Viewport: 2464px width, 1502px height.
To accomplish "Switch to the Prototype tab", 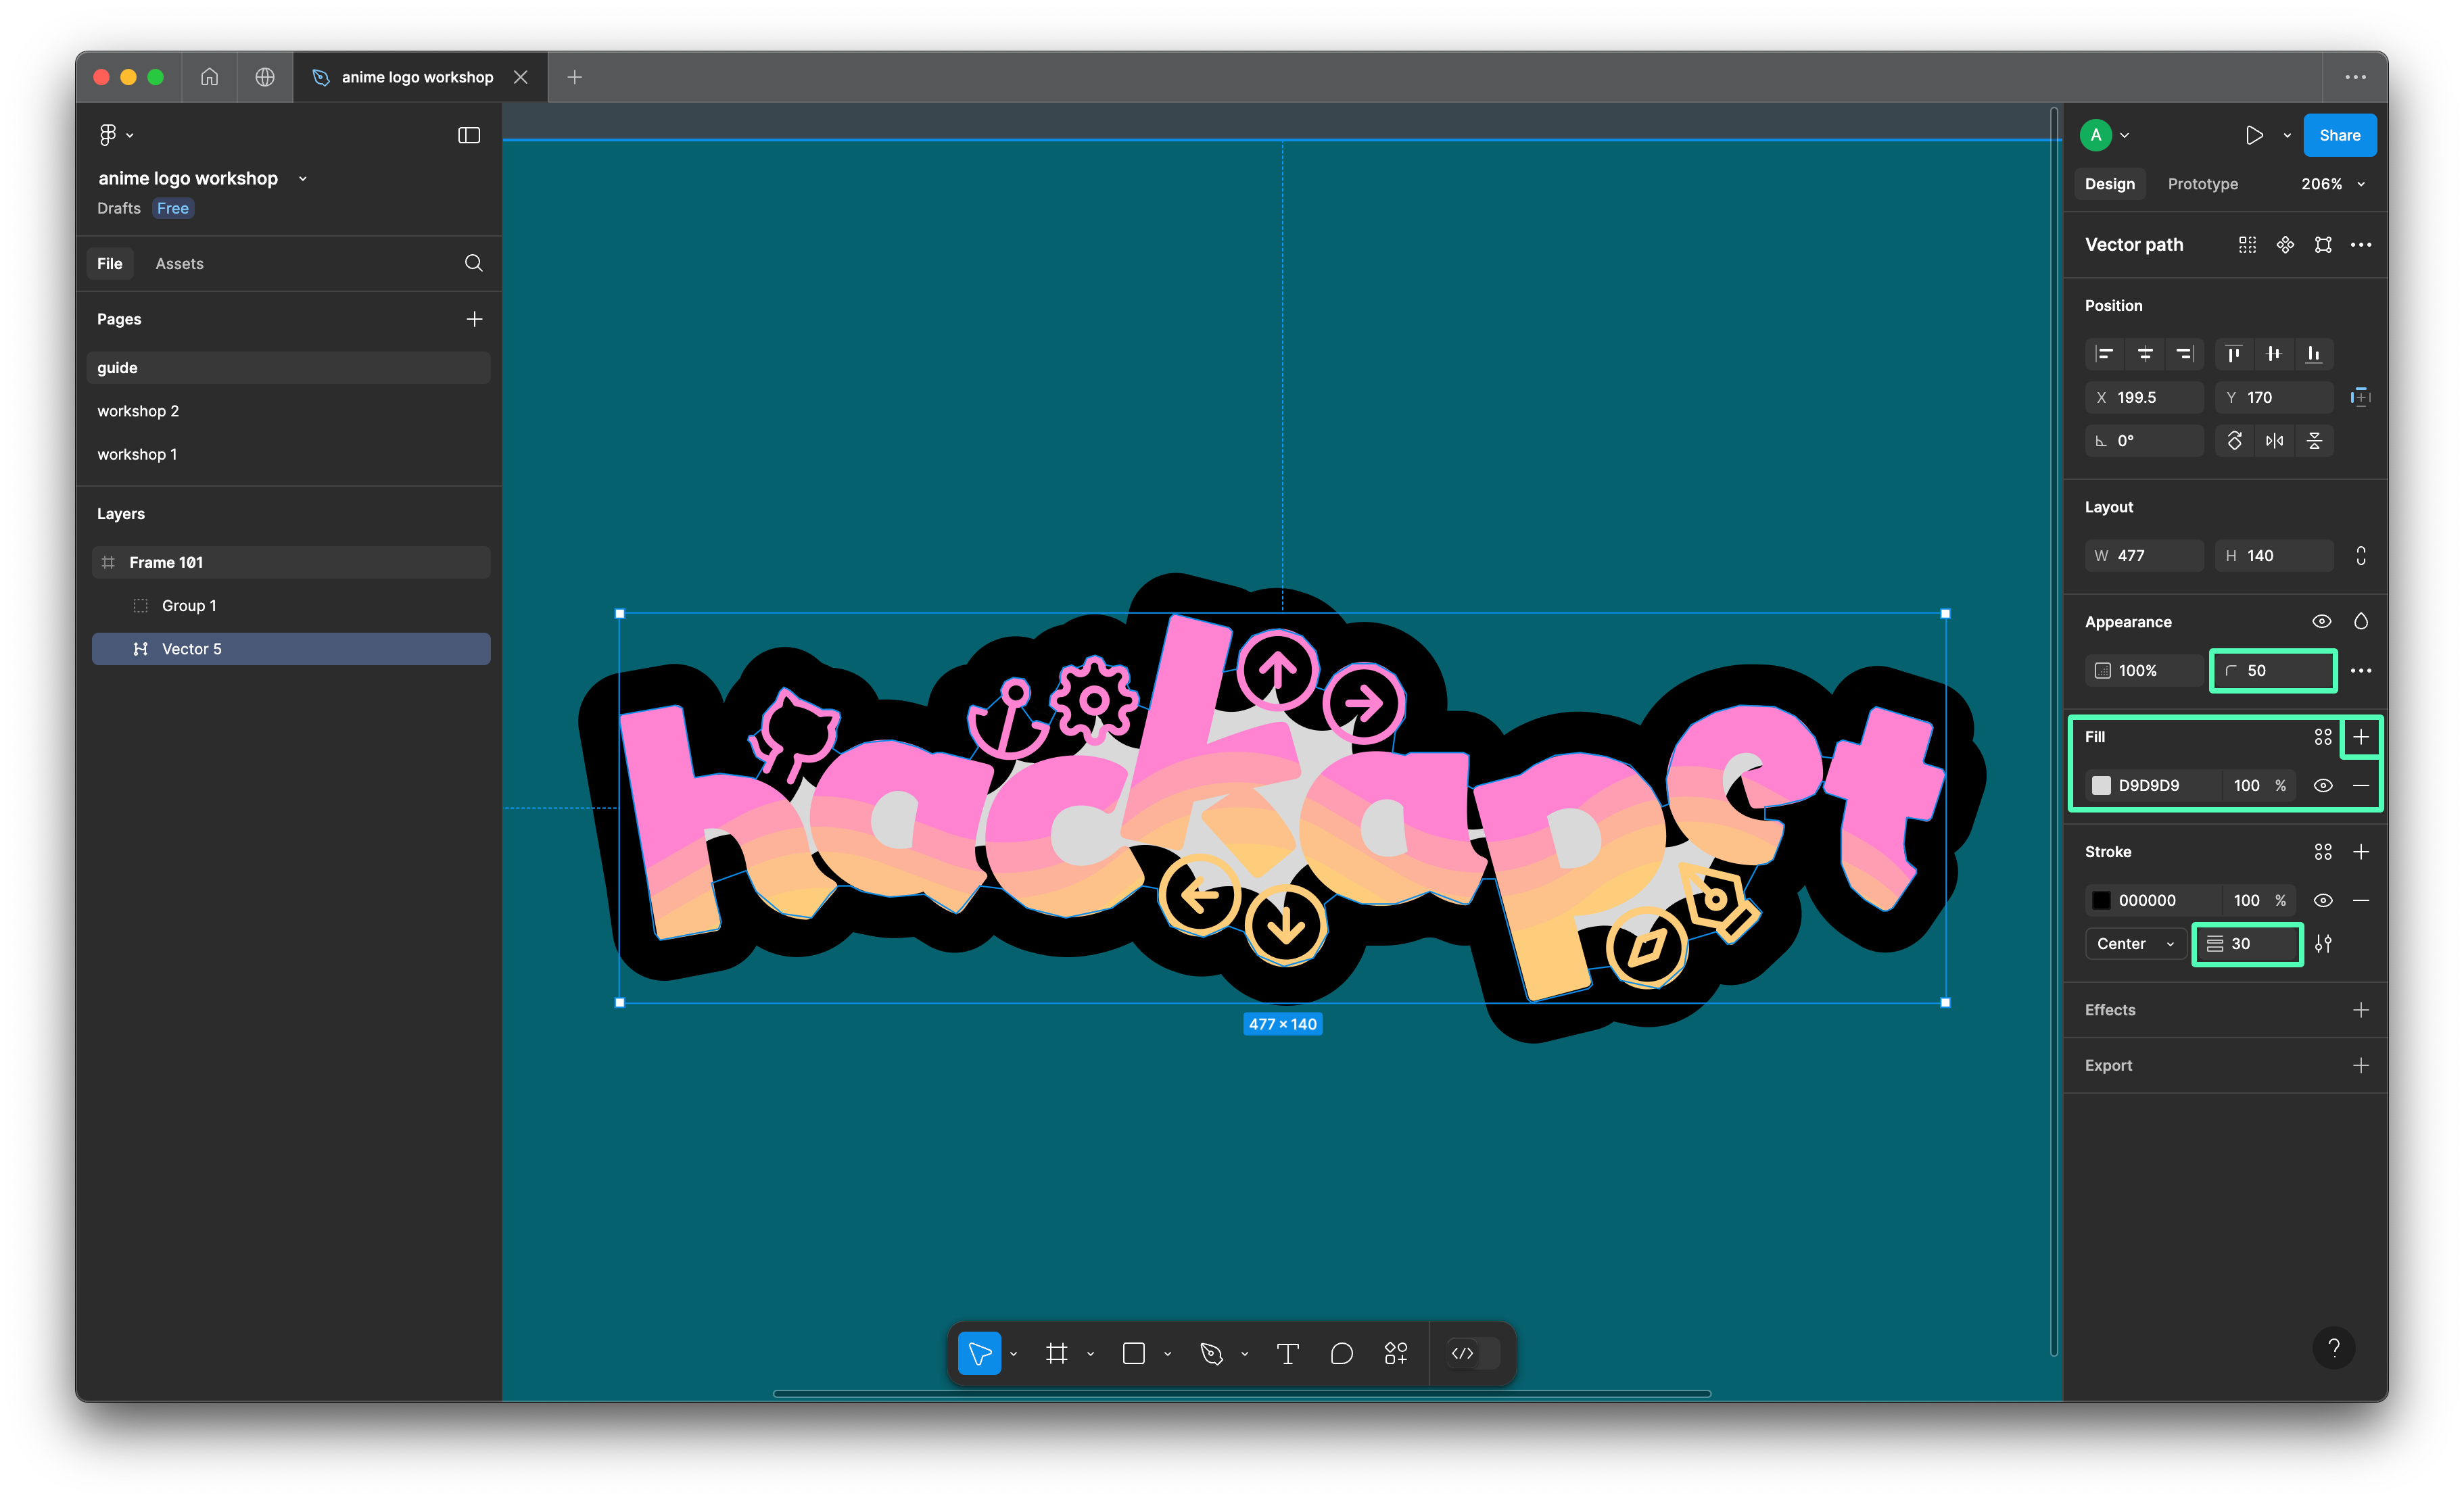I will pyautogui.click(x=2202, y=184).
